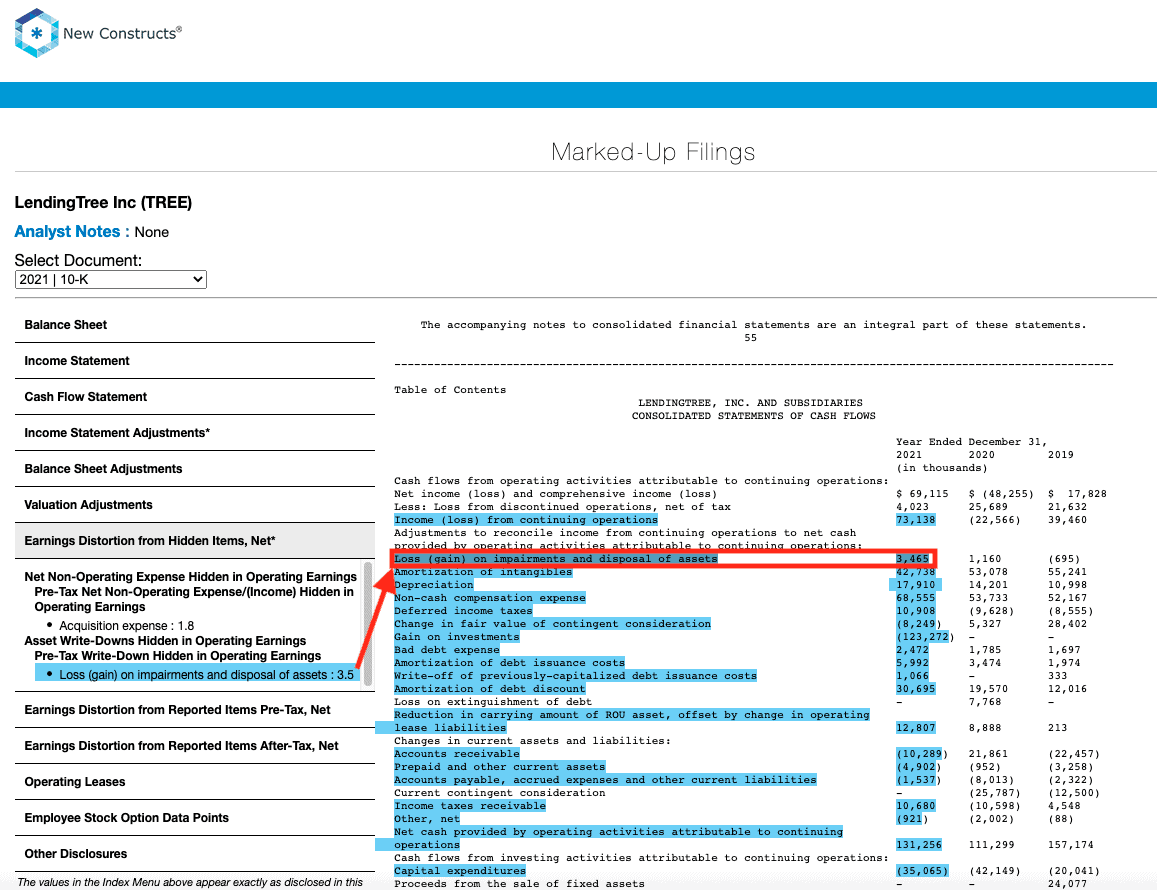Open Employee Stock Option Data Points section
This screenshot has height=890, width=1157.
[x=195, y=818]
